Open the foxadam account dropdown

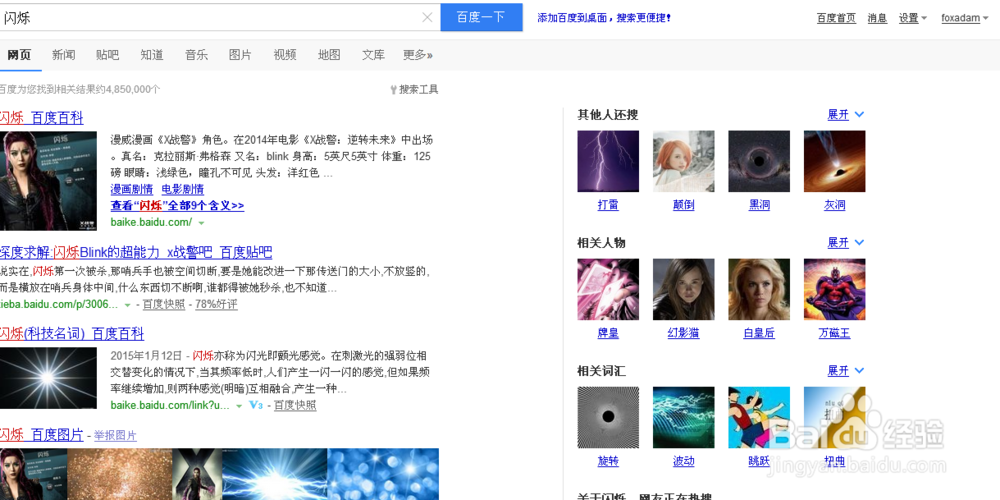tap(965, 18)
